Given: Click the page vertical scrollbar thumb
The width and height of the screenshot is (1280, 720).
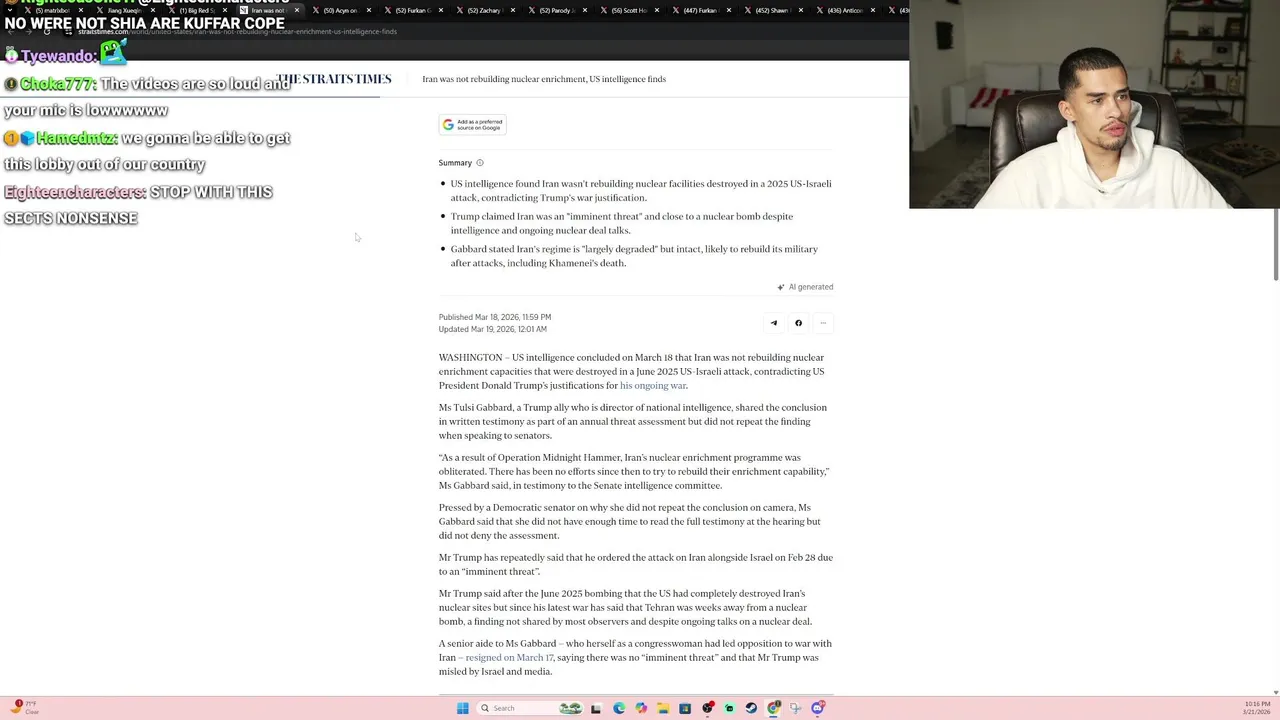Looking at the screenshot, I should point(1275,245).
